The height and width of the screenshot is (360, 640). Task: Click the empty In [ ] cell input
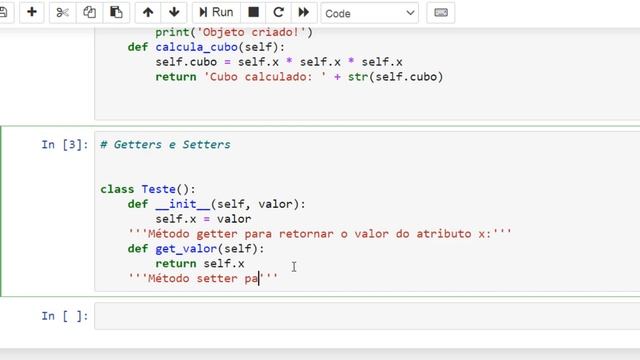[x=367, y=316]
